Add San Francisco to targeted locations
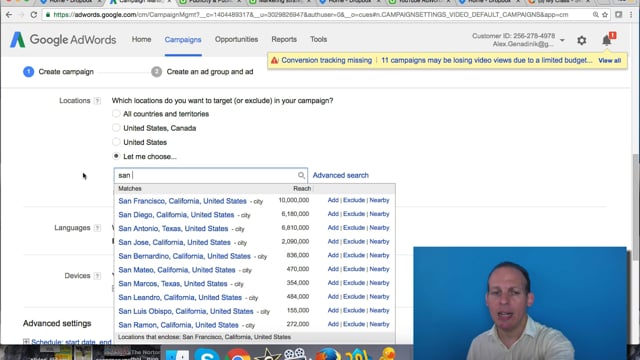The width and height of the screenshot is (640, 360). (333, 200)
